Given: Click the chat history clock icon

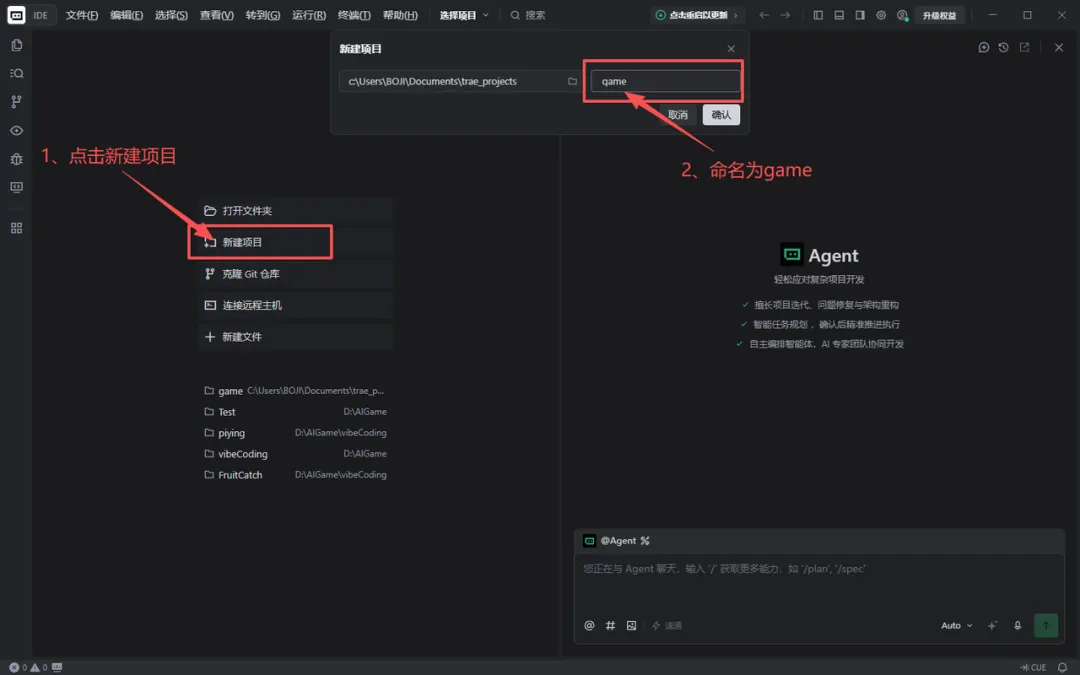Looking at the screenshot, I should [1004, 48].
